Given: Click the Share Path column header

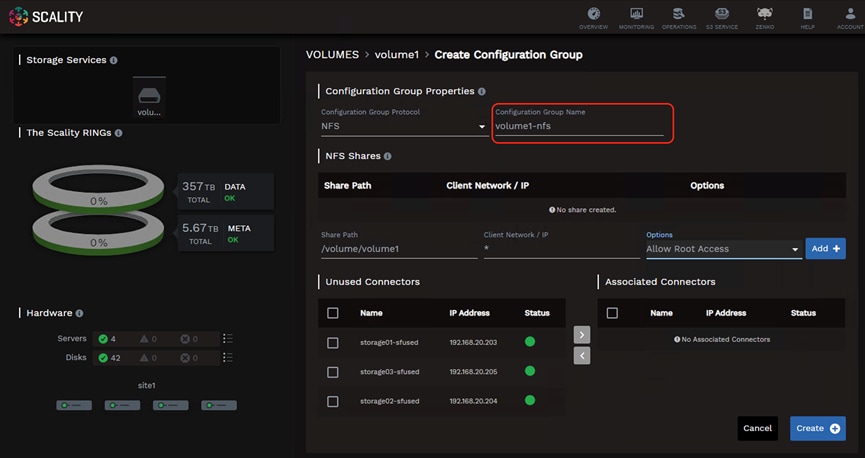Looking at the screenshot, I should pos(348,185).
